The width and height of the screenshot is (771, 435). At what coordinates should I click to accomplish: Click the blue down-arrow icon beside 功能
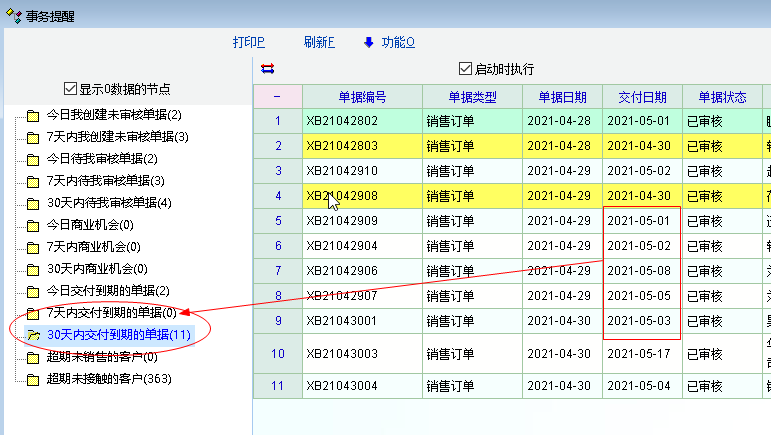[x=368, y=42]
